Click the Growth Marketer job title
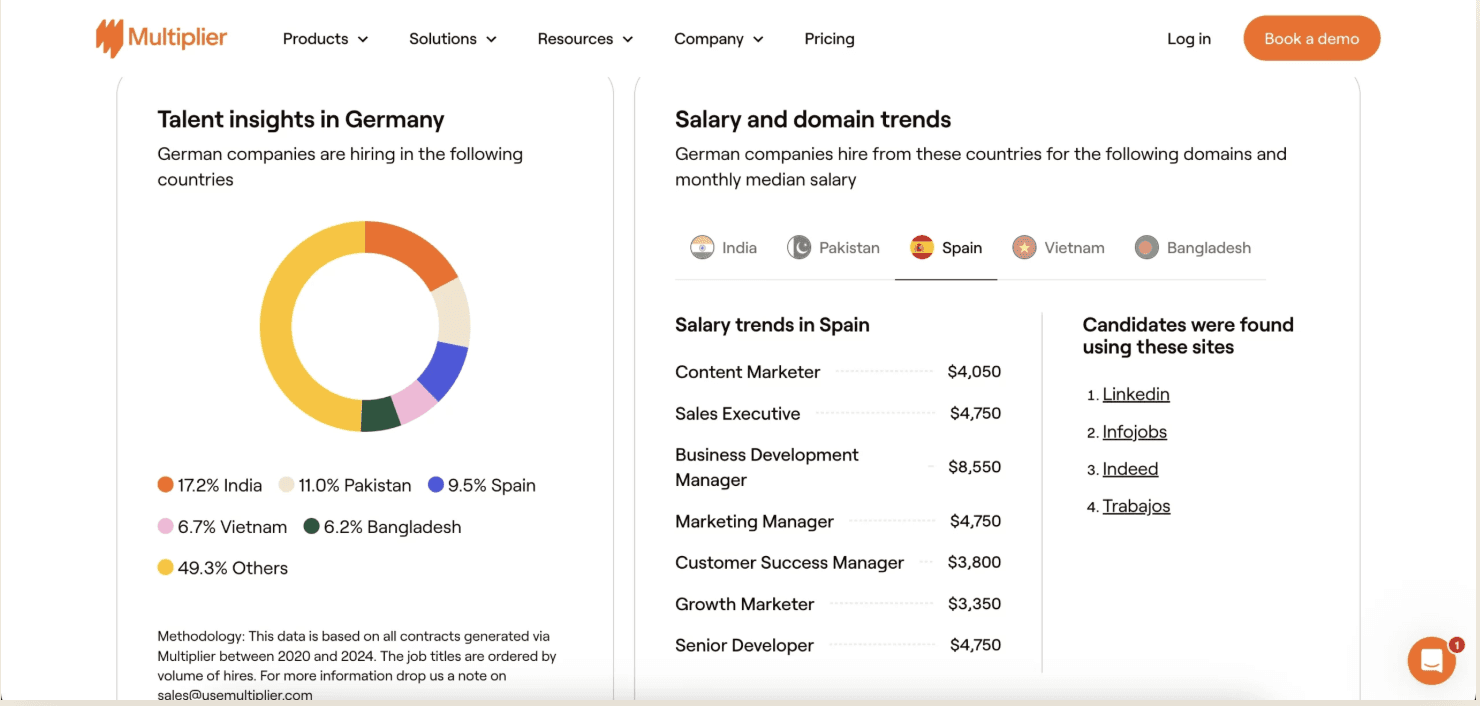 (745, 604)
